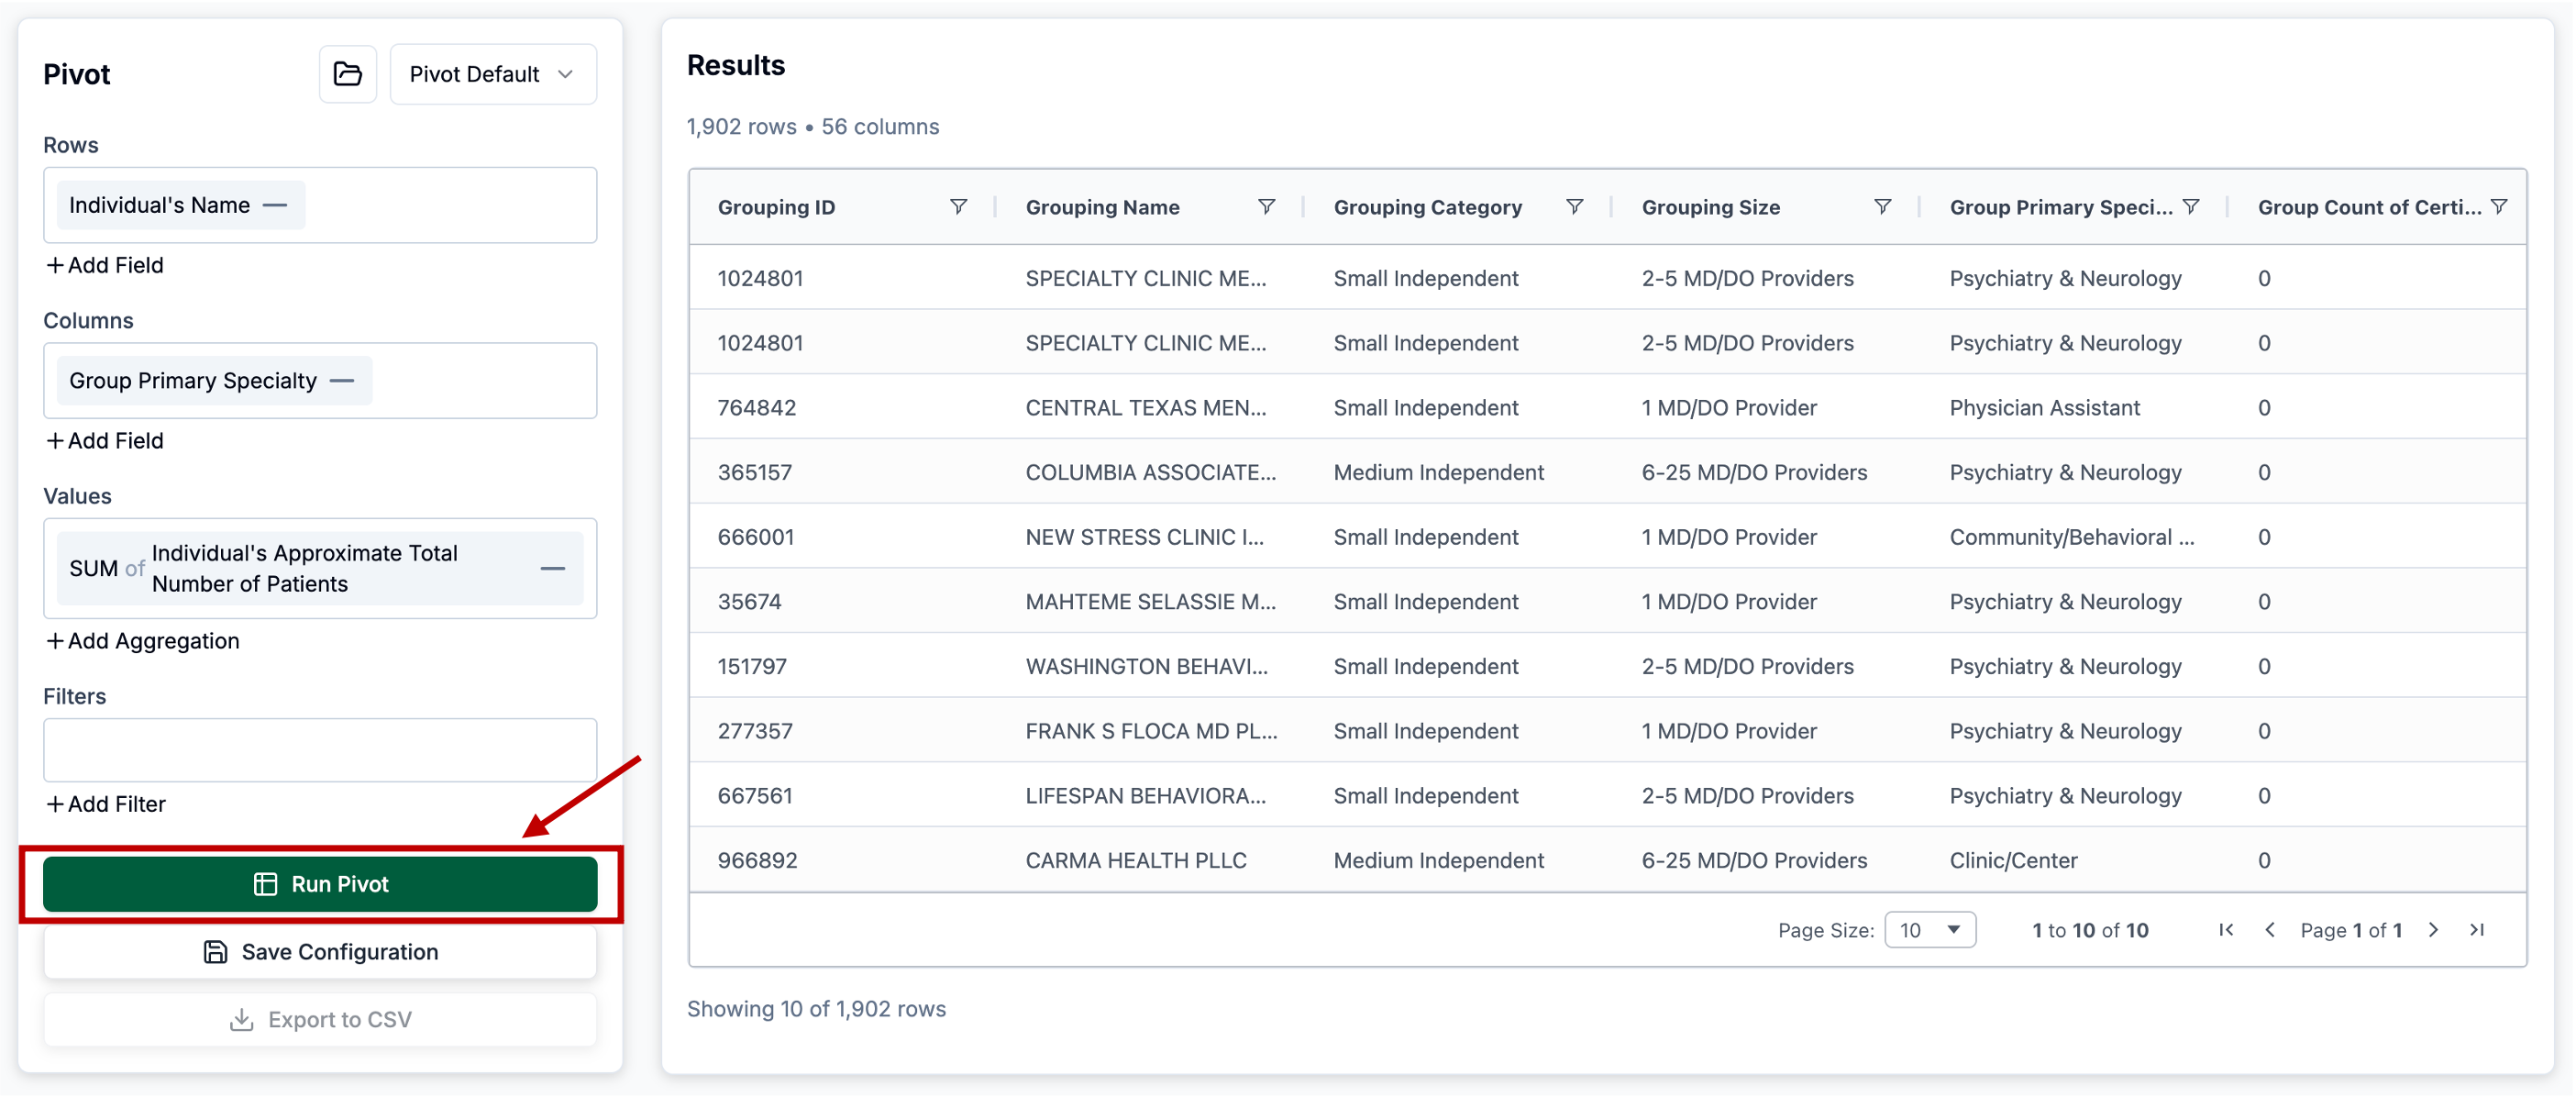Open the Page Size dropdown
Viewport: 2576px width, 1097px height.
[1929, 930]
